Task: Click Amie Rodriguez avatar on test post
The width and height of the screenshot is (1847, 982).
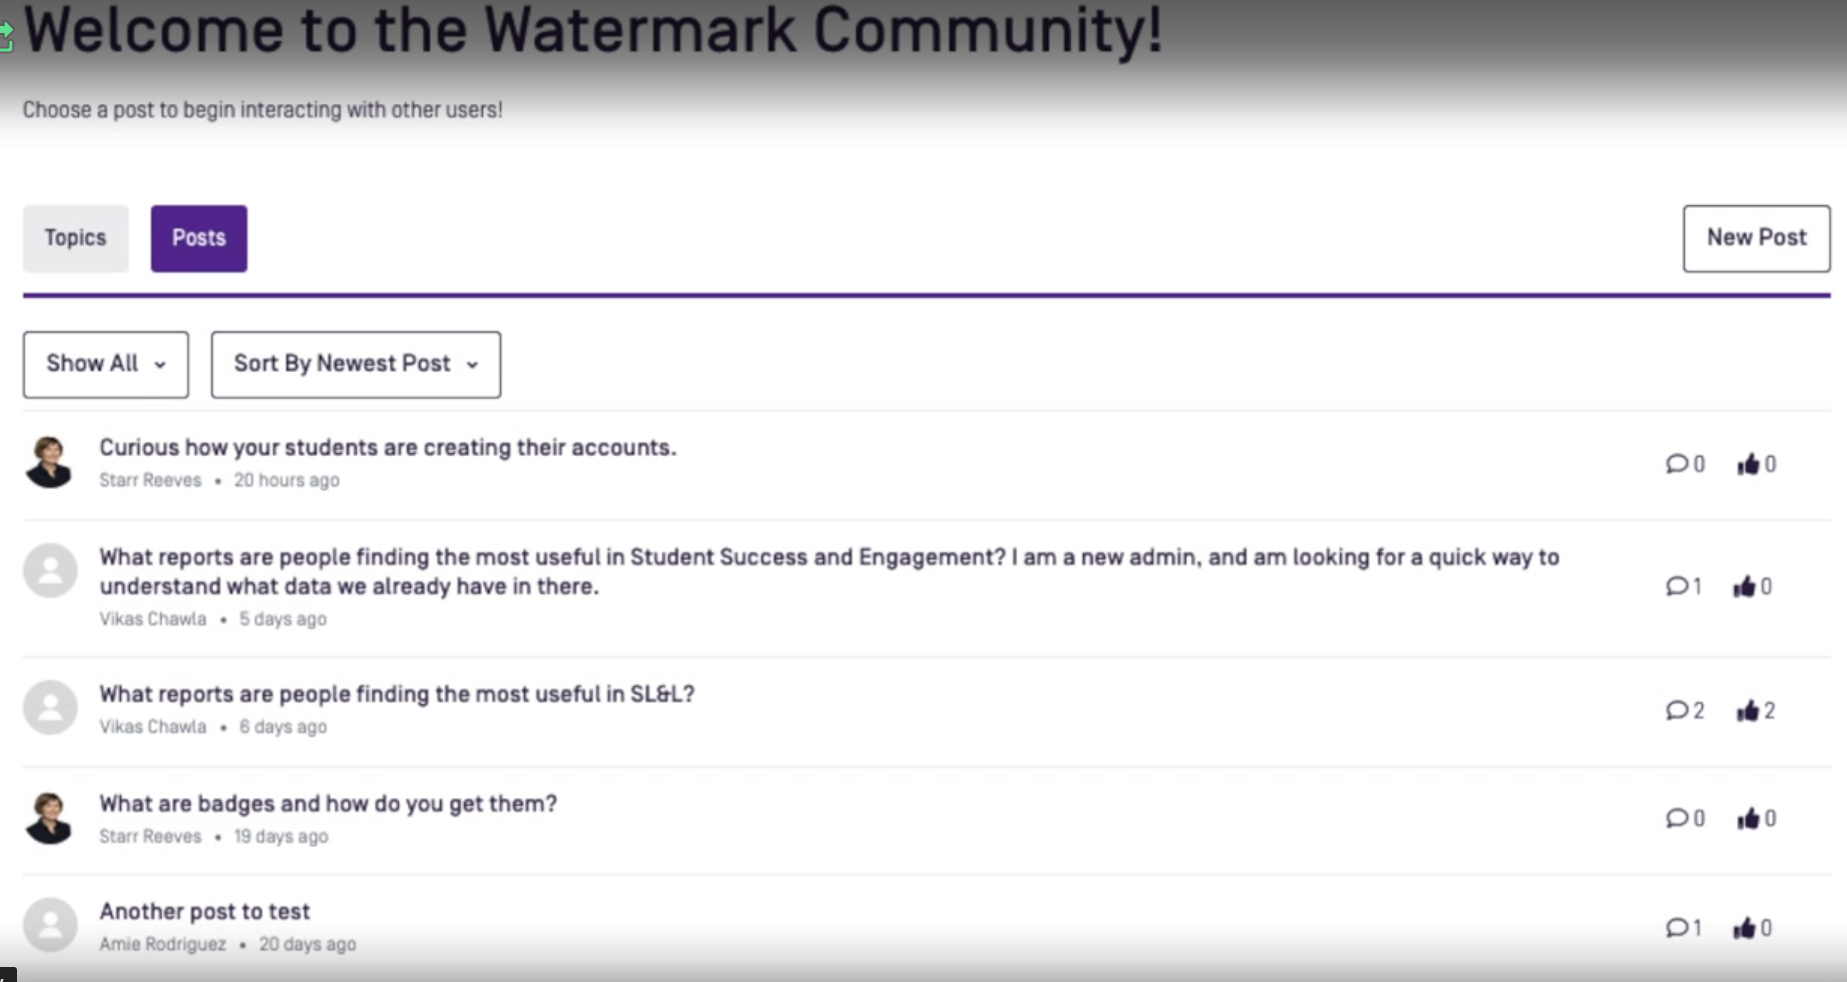Action: 50,925
